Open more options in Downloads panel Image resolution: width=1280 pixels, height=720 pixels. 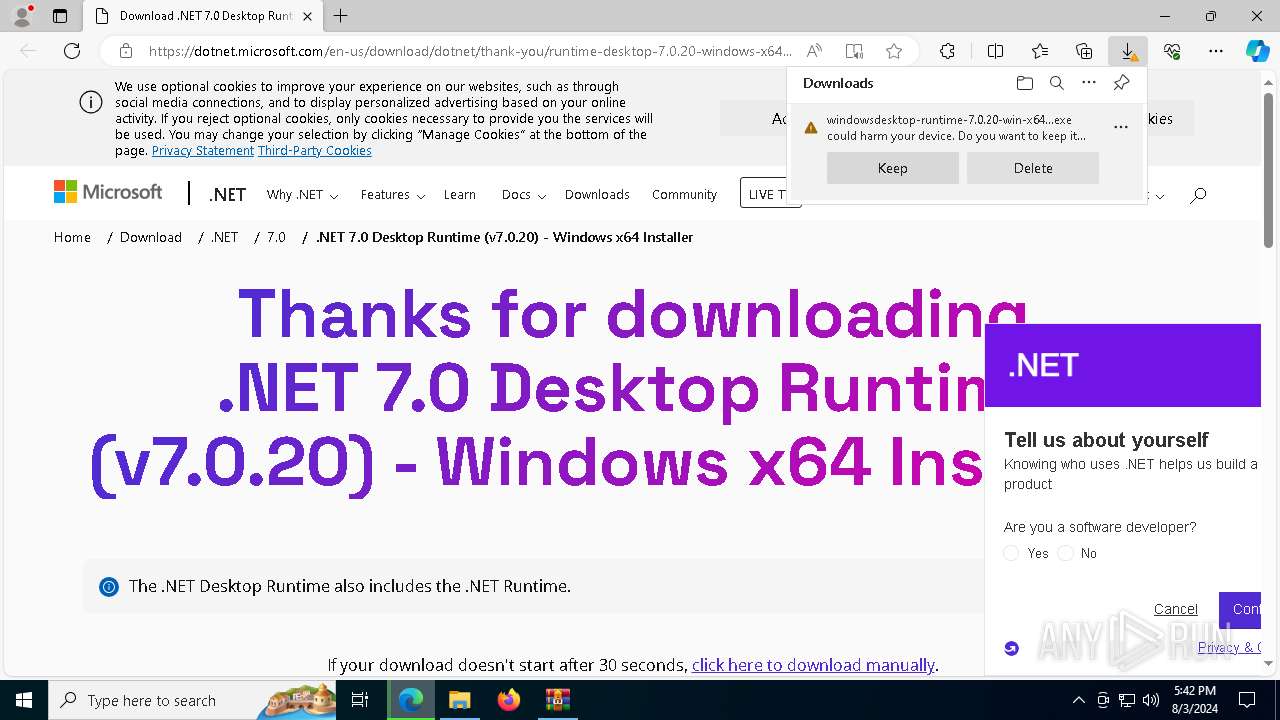[x=1089, y=83]
